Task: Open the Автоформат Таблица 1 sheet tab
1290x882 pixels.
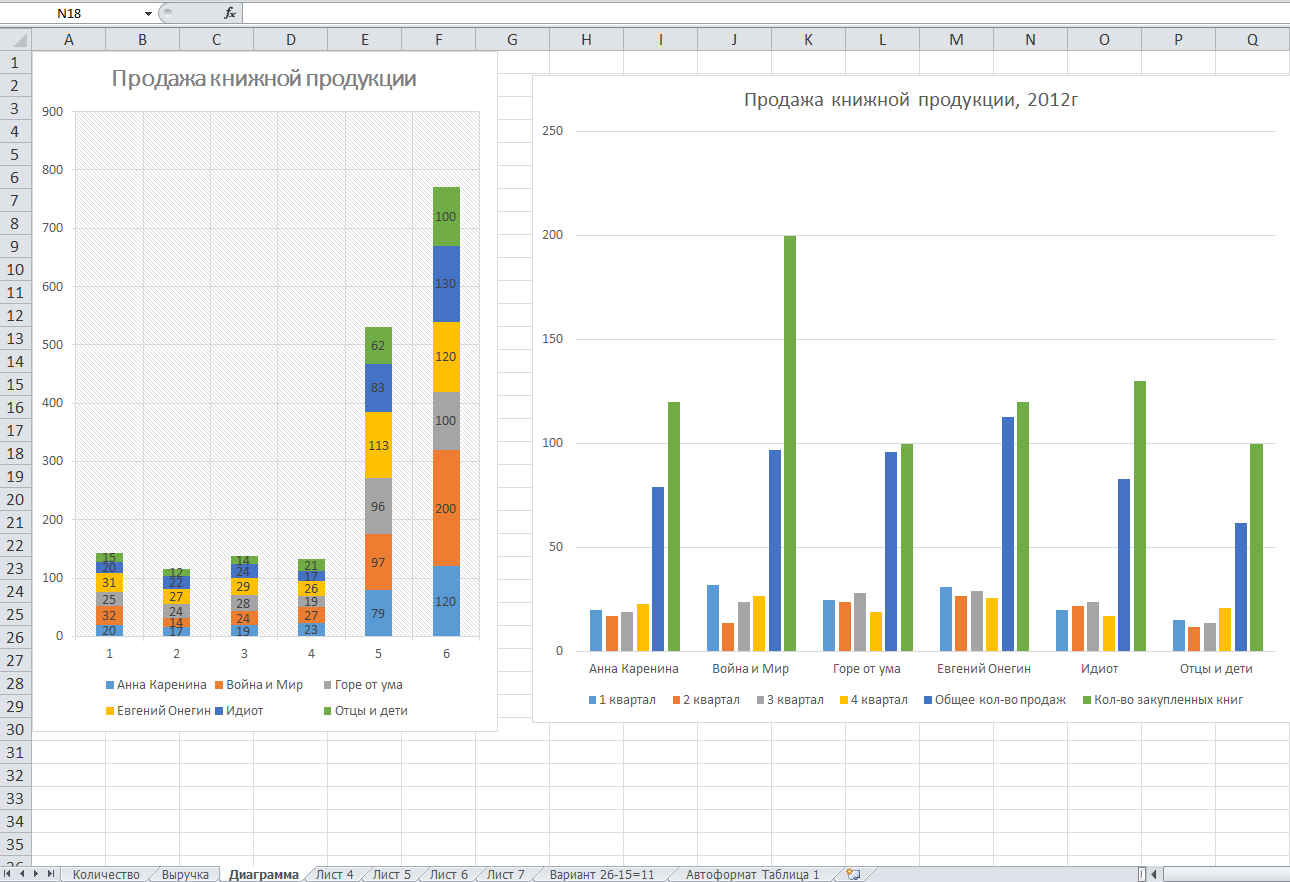Action: (752, 874)
